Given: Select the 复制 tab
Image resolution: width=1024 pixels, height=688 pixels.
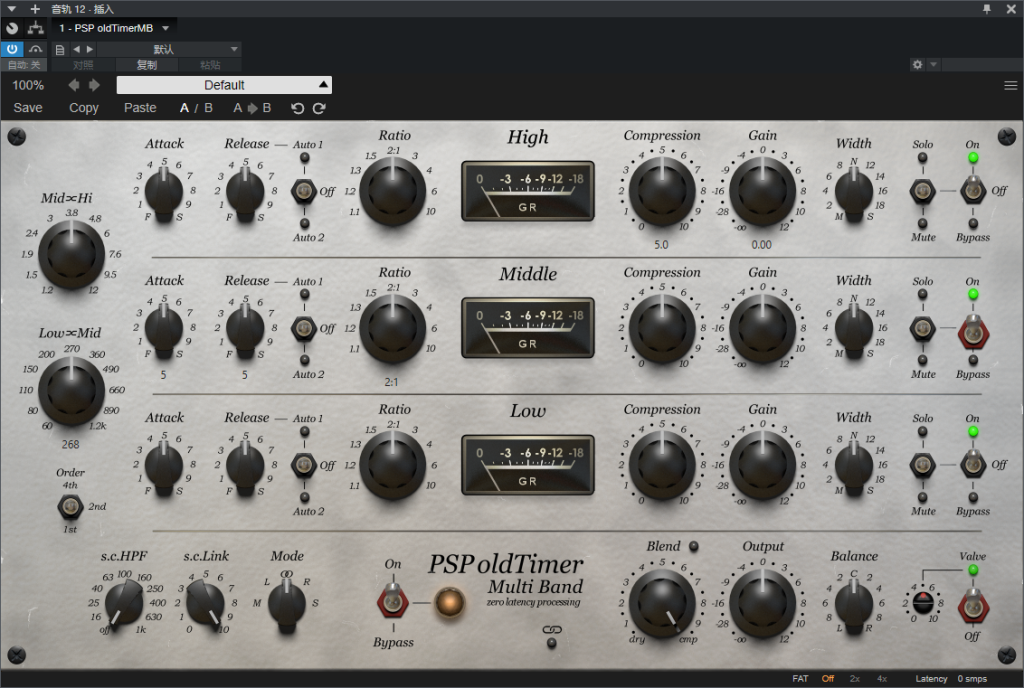Looking at the screenshot, I should (147, 65).
